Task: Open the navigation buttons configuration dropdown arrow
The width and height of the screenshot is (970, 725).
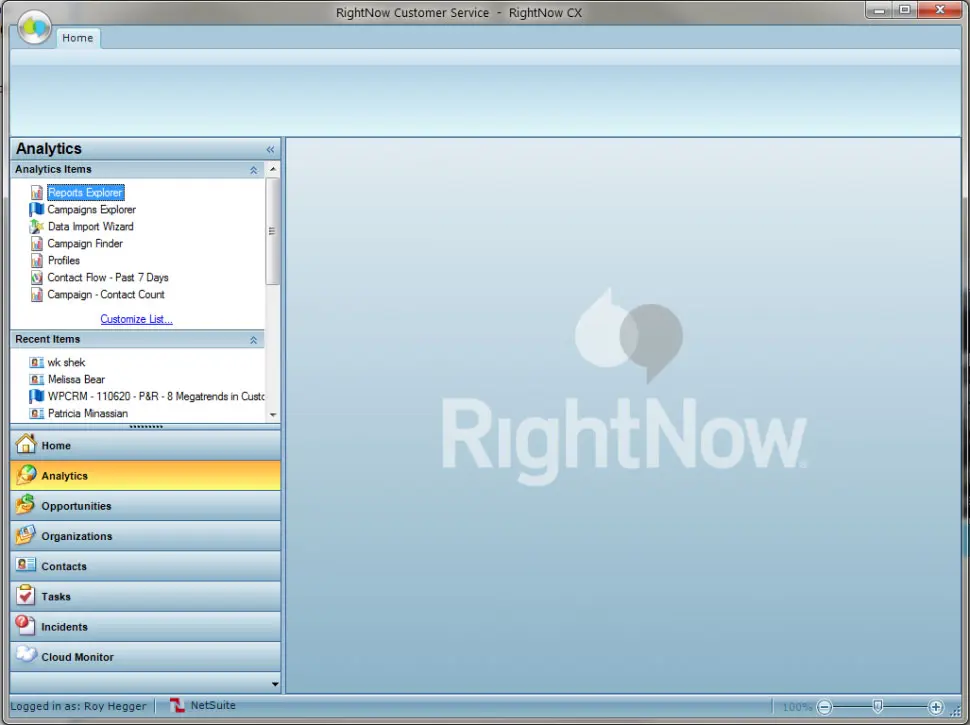Action: 275,684
